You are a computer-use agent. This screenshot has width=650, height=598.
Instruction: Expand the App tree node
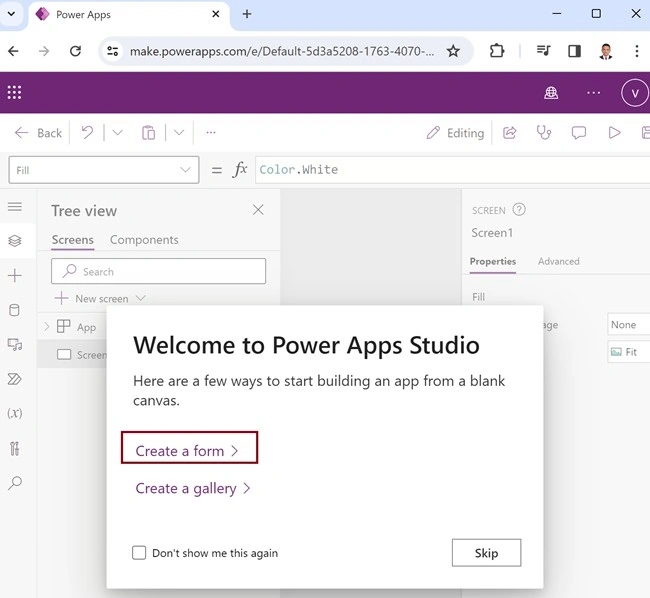(46, 327)
